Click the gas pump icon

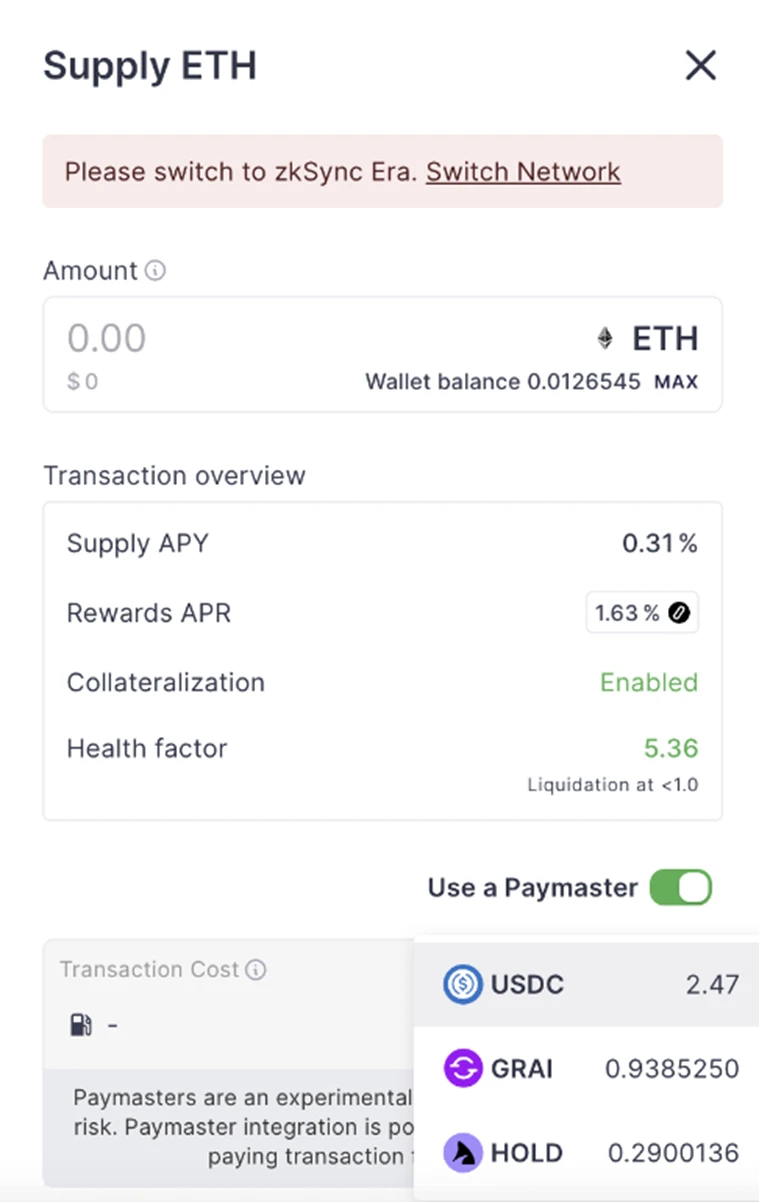pos(80,1025)
